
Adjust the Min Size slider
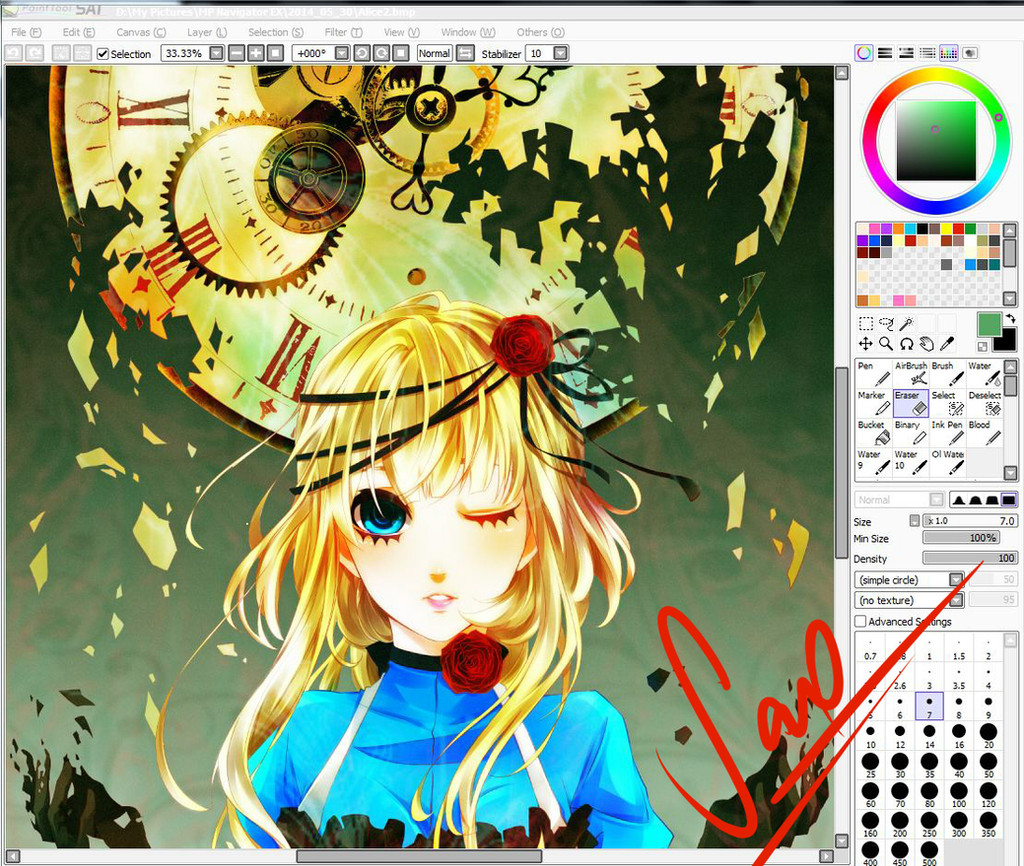click(x=960, y=537)
